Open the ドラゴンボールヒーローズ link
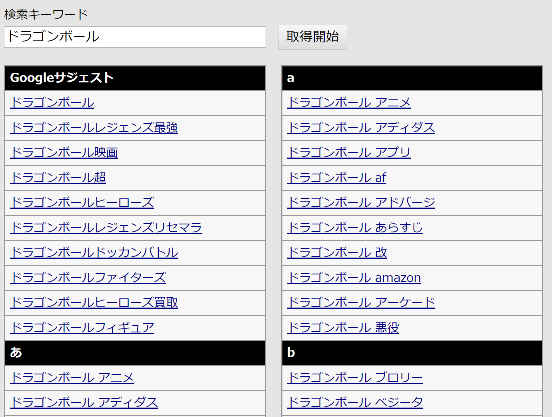 (x=82, y=203)
